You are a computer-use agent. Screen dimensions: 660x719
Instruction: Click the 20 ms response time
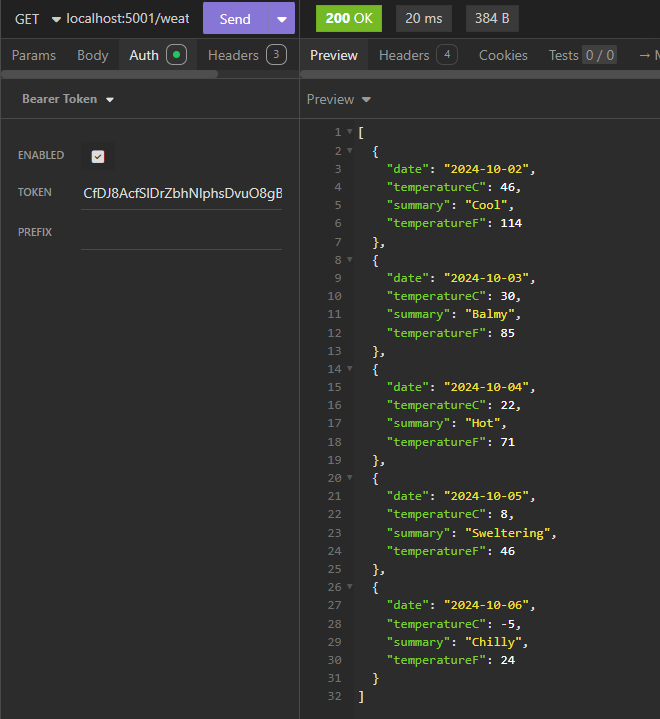[x=424, y=18]
